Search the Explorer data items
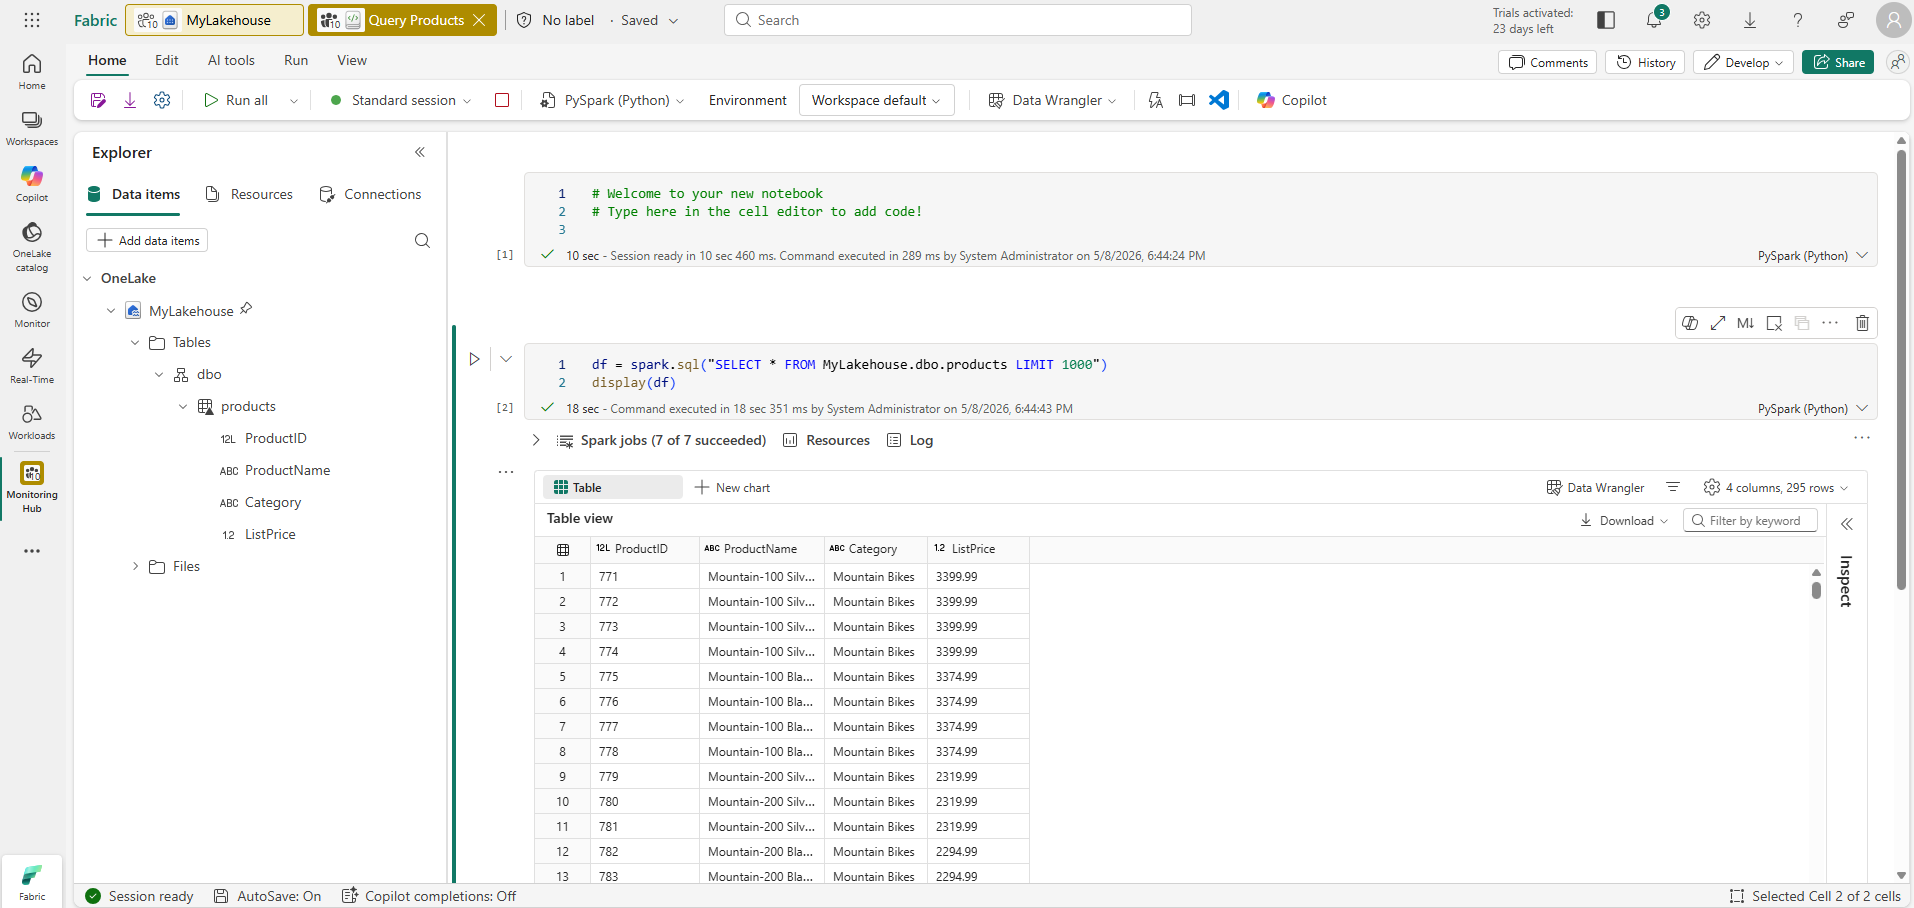 pos(422,240)
